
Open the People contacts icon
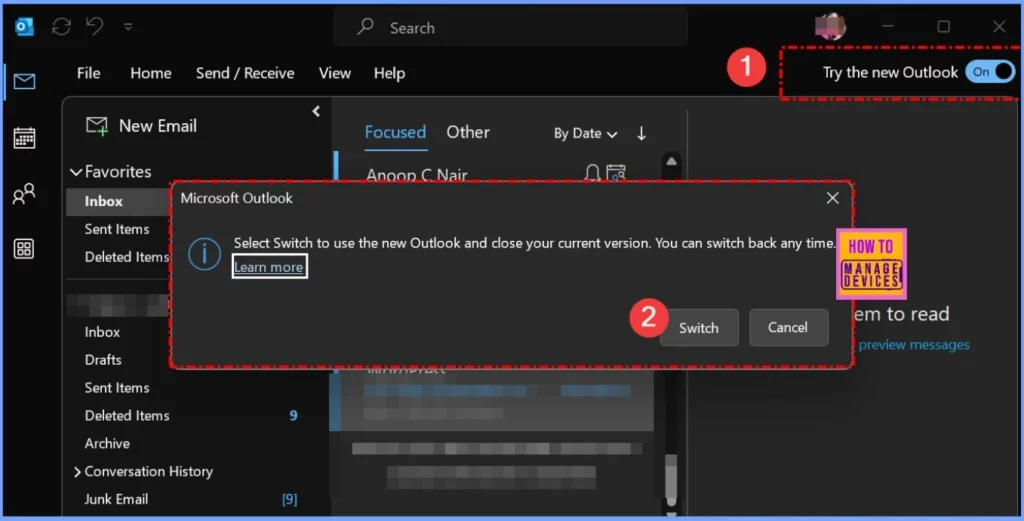[24, 194]
